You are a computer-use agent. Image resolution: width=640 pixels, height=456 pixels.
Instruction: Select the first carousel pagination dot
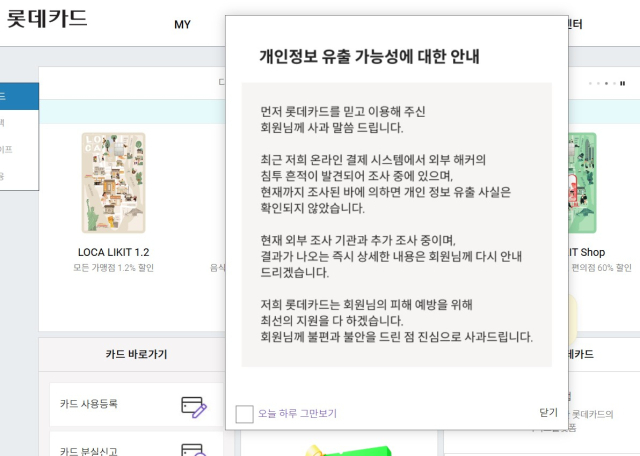point(591,83)
